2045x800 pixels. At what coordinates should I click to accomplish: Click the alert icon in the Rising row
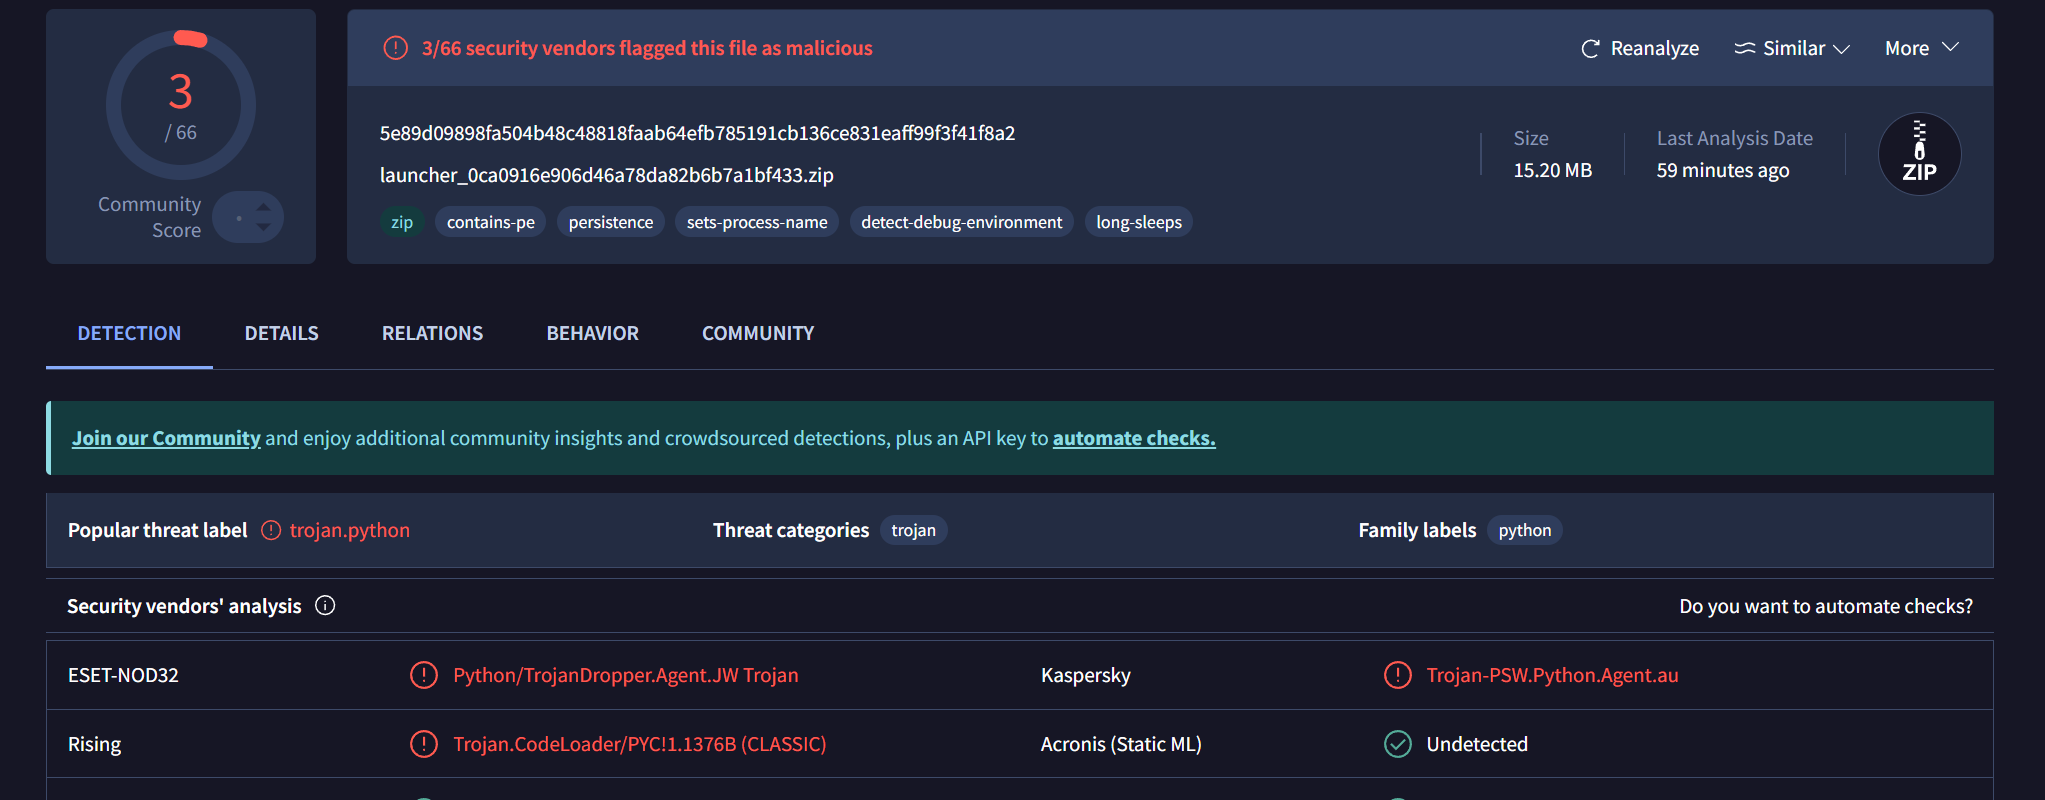[424, 744]
